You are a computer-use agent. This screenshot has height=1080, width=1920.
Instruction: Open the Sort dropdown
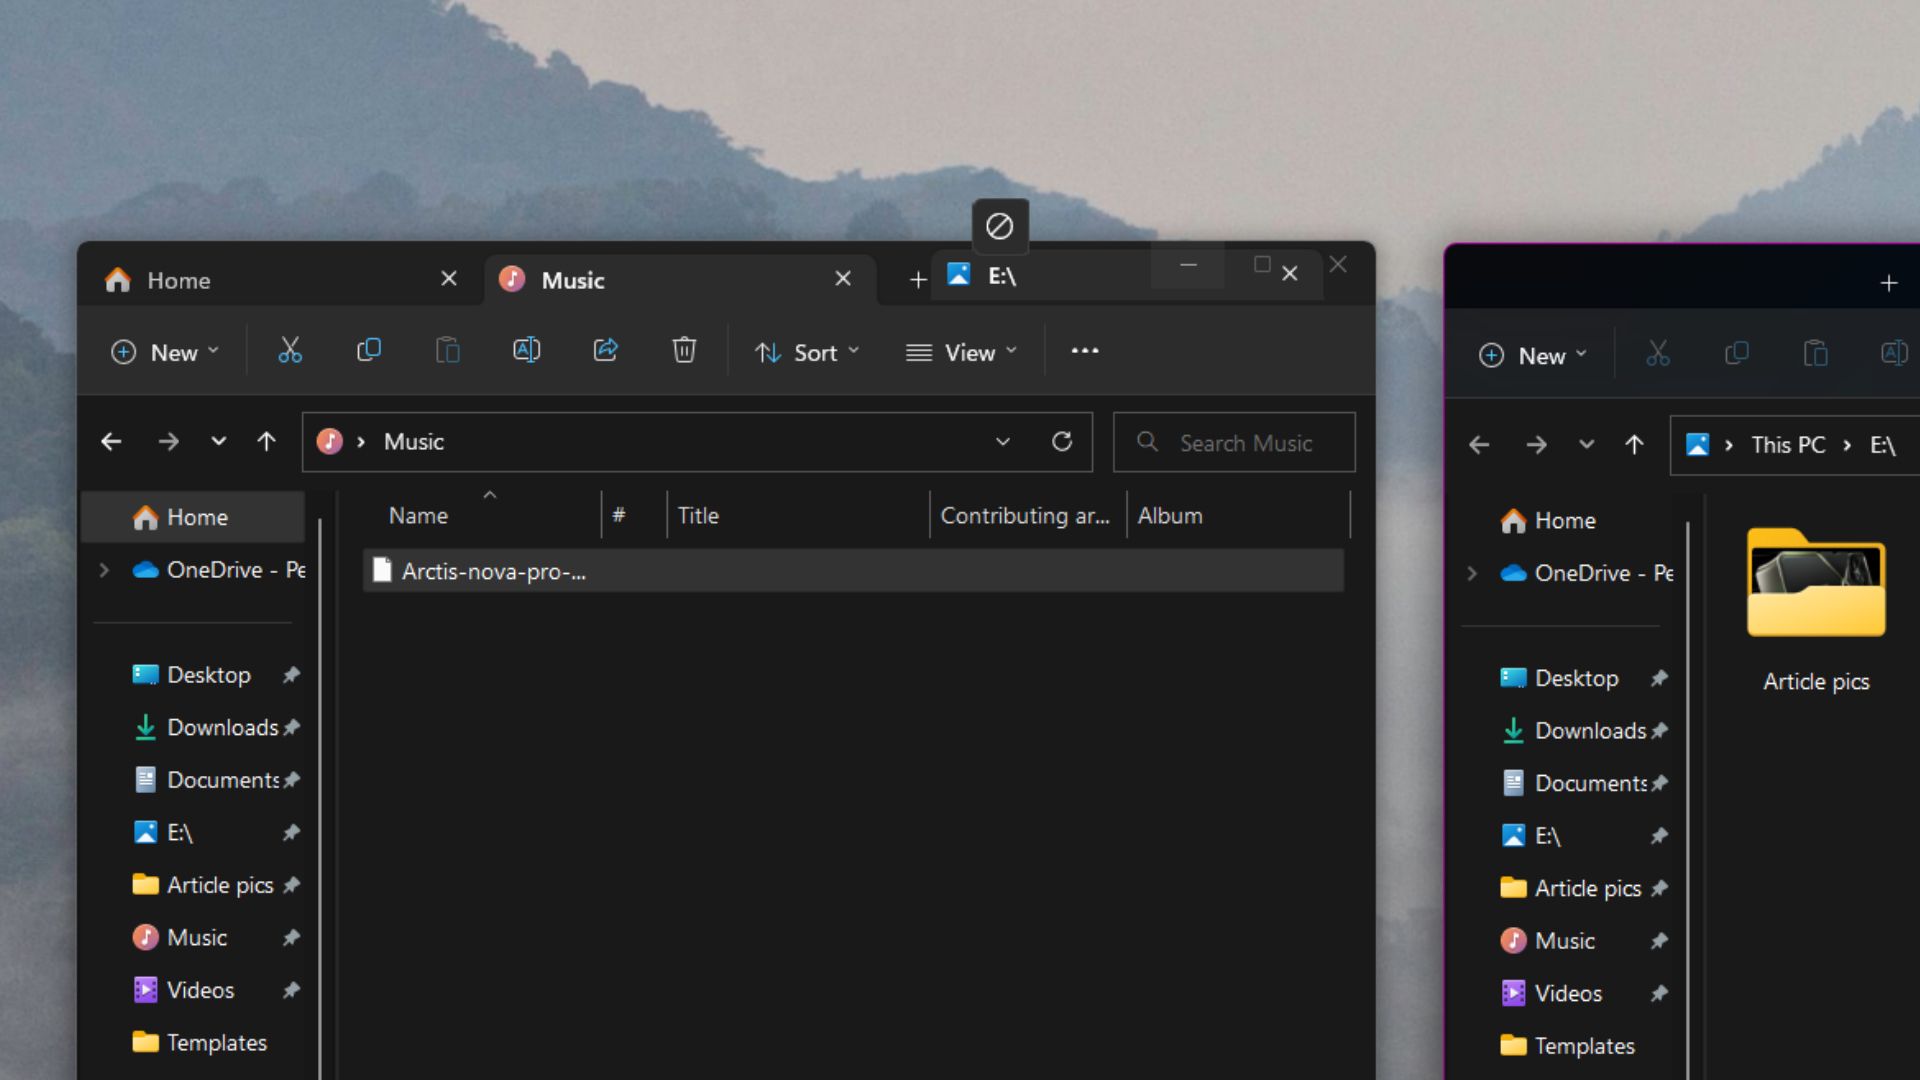808,351
